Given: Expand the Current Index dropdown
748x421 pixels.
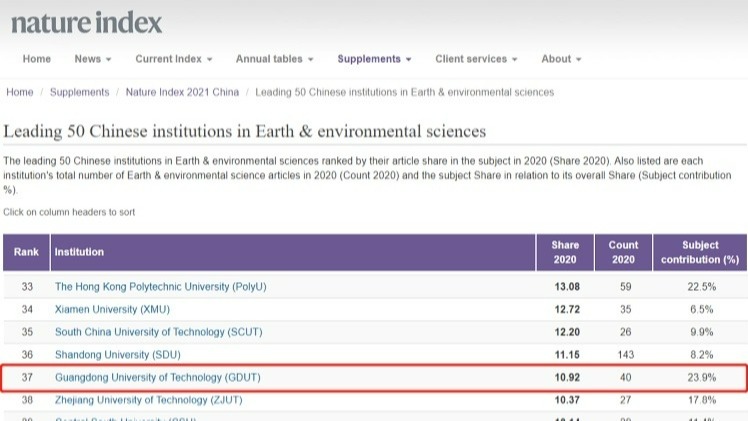Looking at the screenshot, I should click(173, 59).
